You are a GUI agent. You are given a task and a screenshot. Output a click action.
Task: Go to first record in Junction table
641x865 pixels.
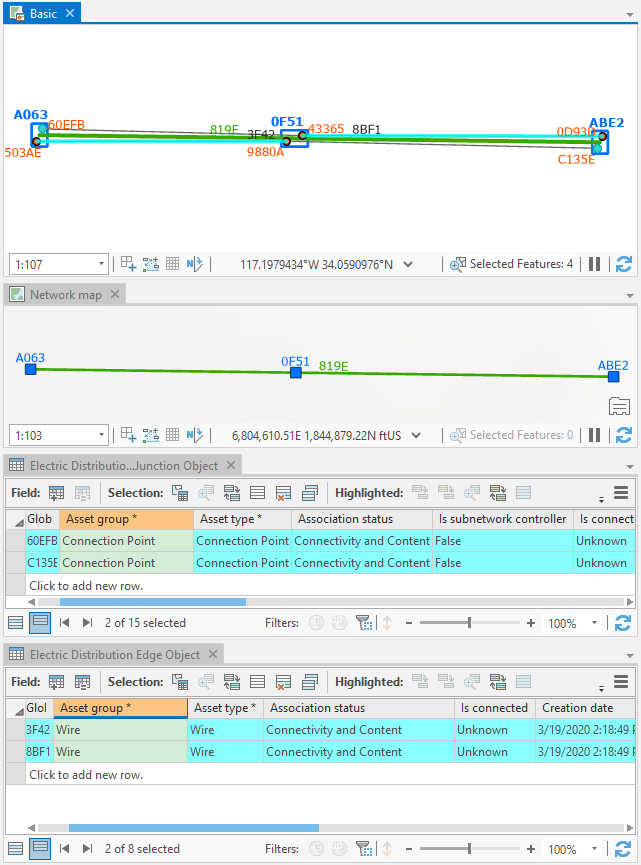[x=65, y=623]
